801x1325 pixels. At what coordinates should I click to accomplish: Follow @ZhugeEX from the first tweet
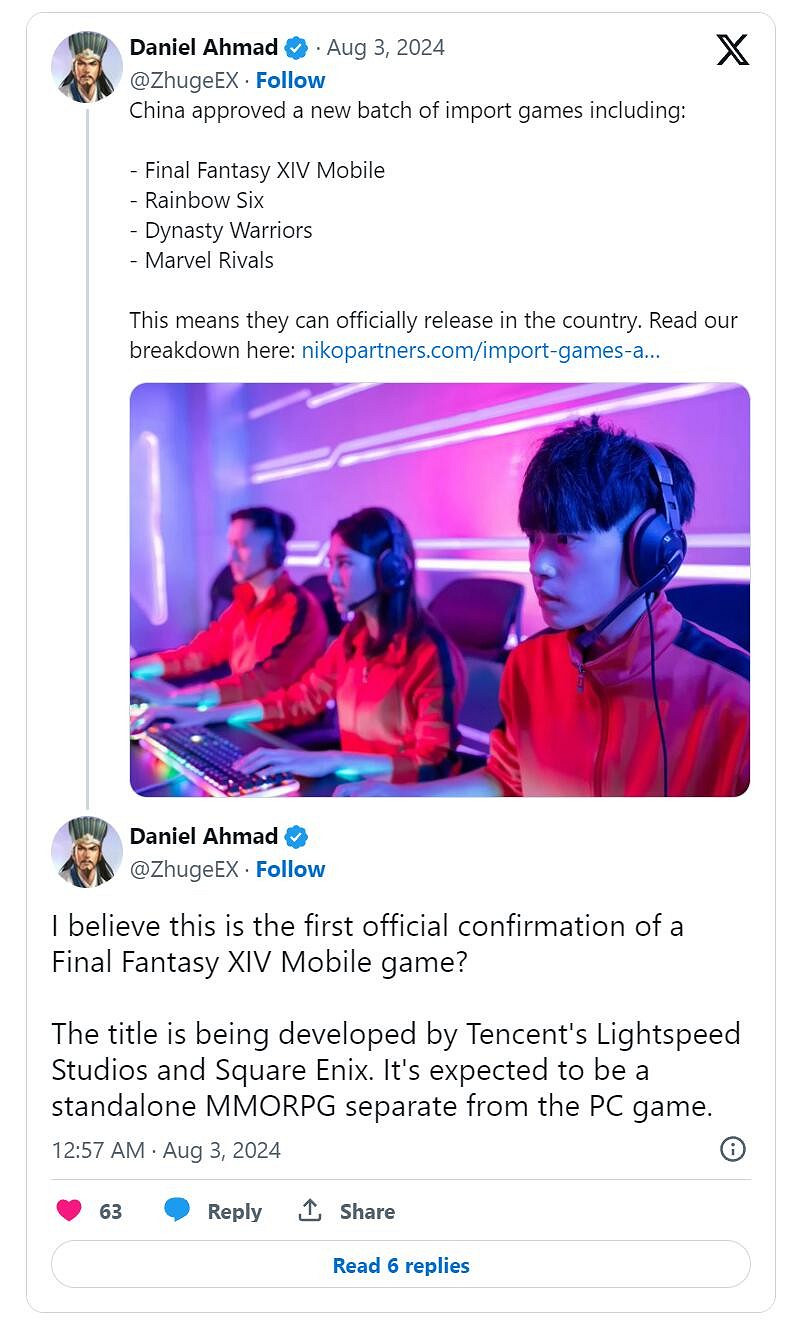click(290, 80)
